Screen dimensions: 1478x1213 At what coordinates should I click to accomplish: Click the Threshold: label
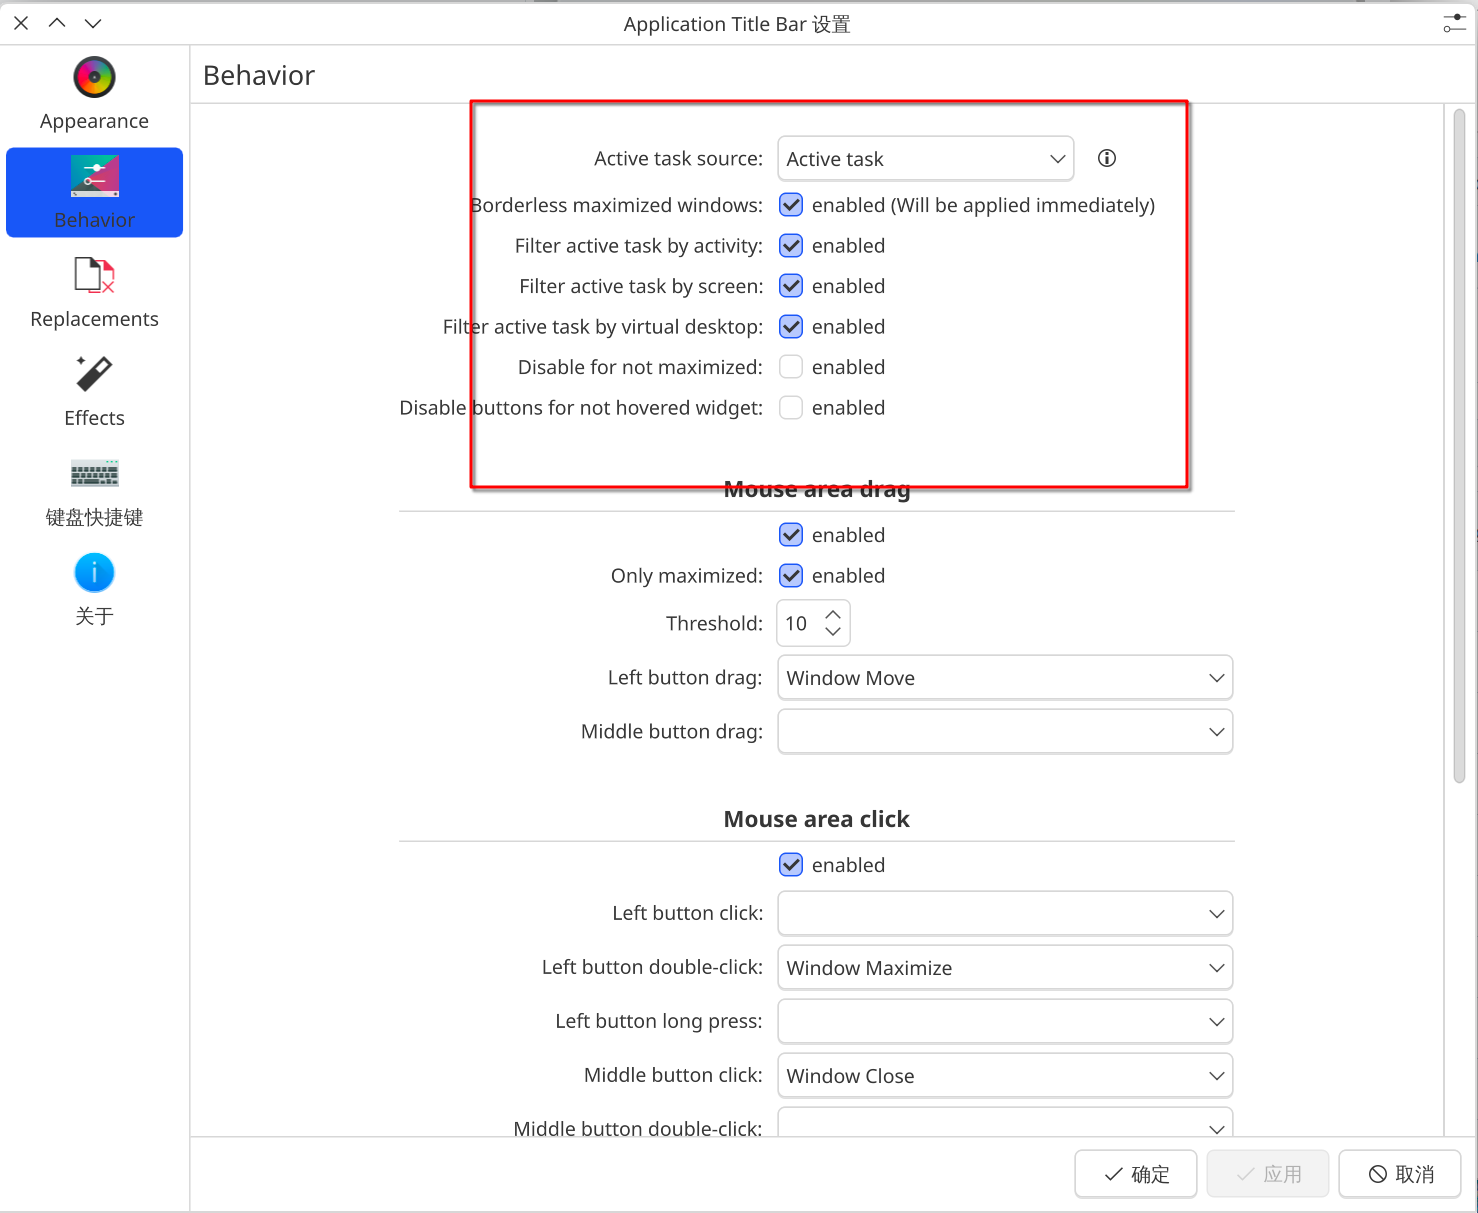[714, 623]
